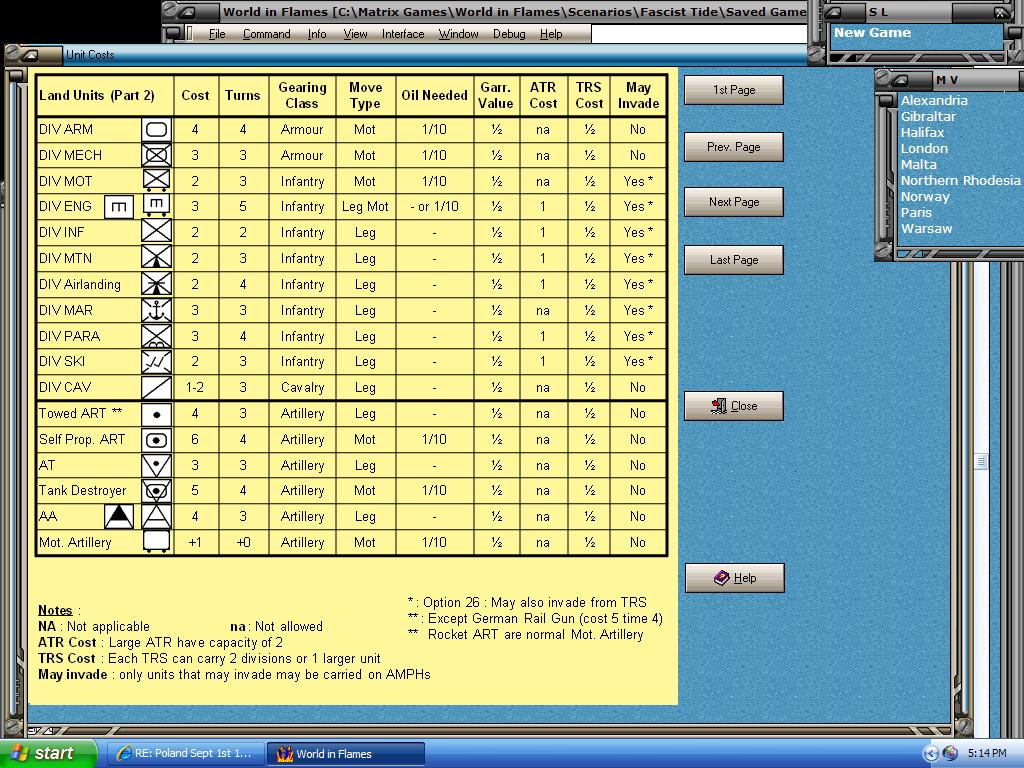The height and width of the screenshot is (768, 1024).
Task: Click the taskbar clock showing 5:14 PM
Action: [x=987, y=754]
